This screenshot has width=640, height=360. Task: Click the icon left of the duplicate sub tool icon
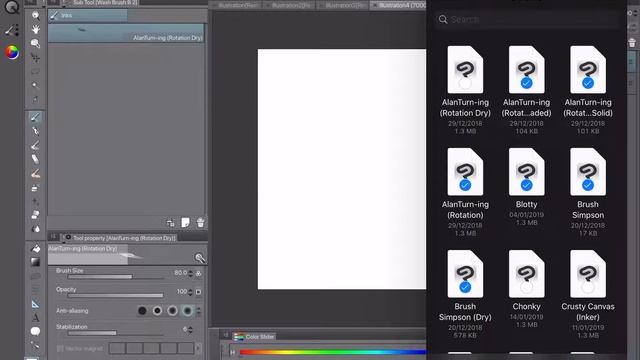170,222
